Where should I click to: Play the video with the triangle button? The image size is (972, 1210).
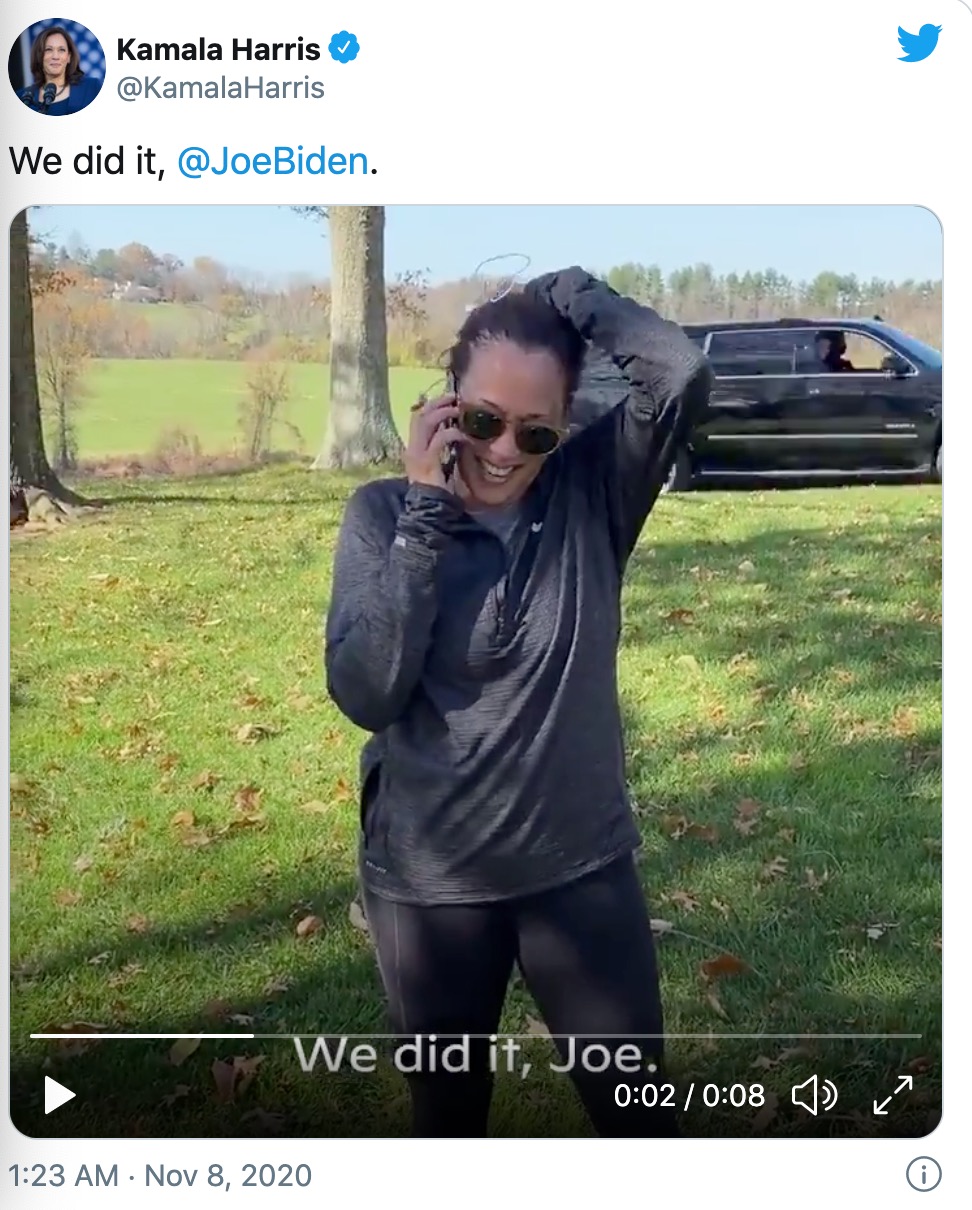60,1095
